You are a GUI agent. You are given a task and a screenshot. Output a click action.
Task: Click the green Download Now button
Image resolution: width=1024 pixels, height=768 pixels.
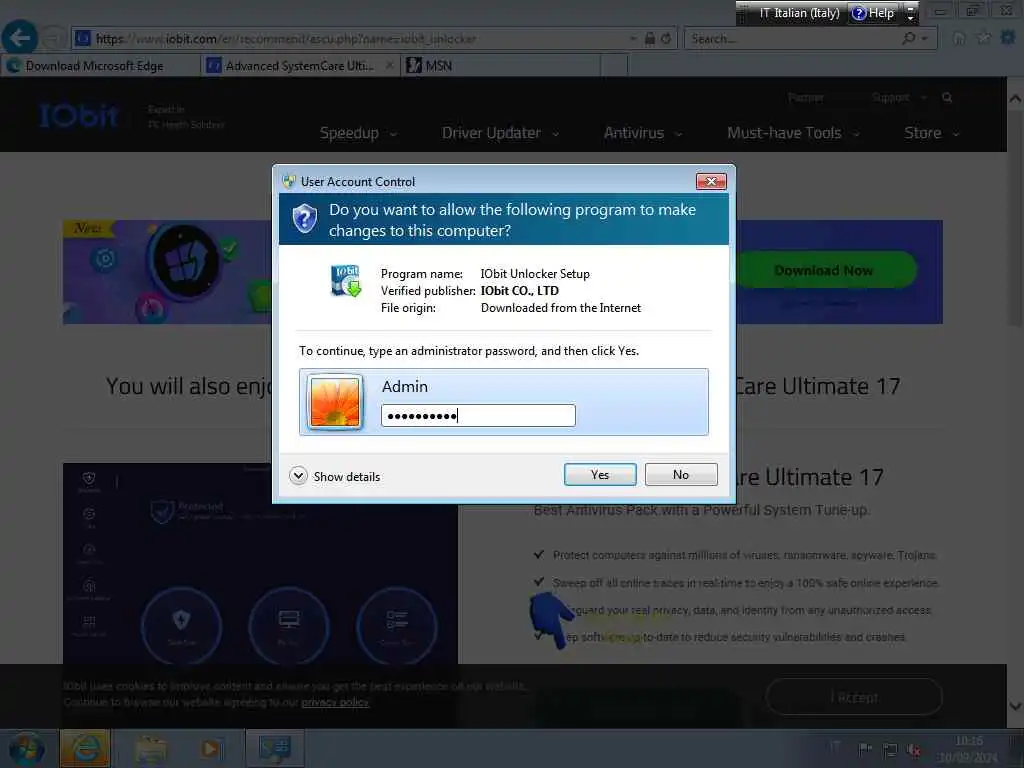click(825, 270)
